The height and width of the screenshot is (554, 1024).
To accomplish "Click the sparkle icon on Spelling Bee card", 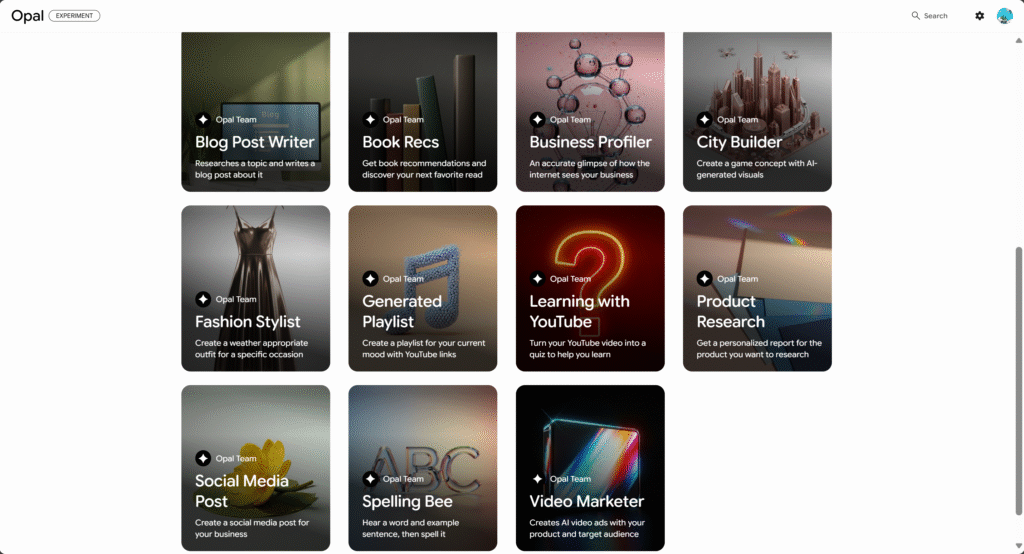I will pyautogui.click(x=370, y=479).
